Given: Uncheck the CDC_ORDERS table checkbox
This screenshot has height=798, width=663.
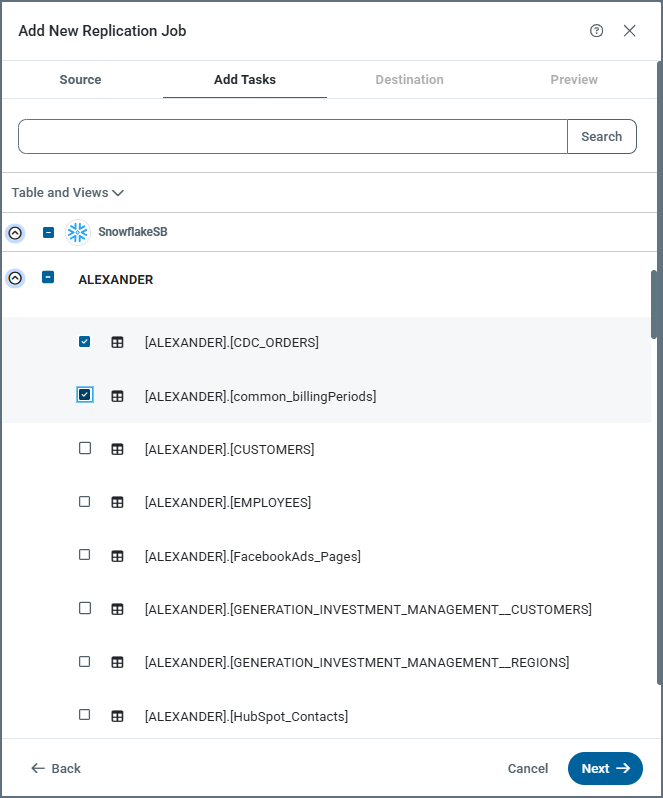Looking at the screenshot, I should tap(85, 342).
